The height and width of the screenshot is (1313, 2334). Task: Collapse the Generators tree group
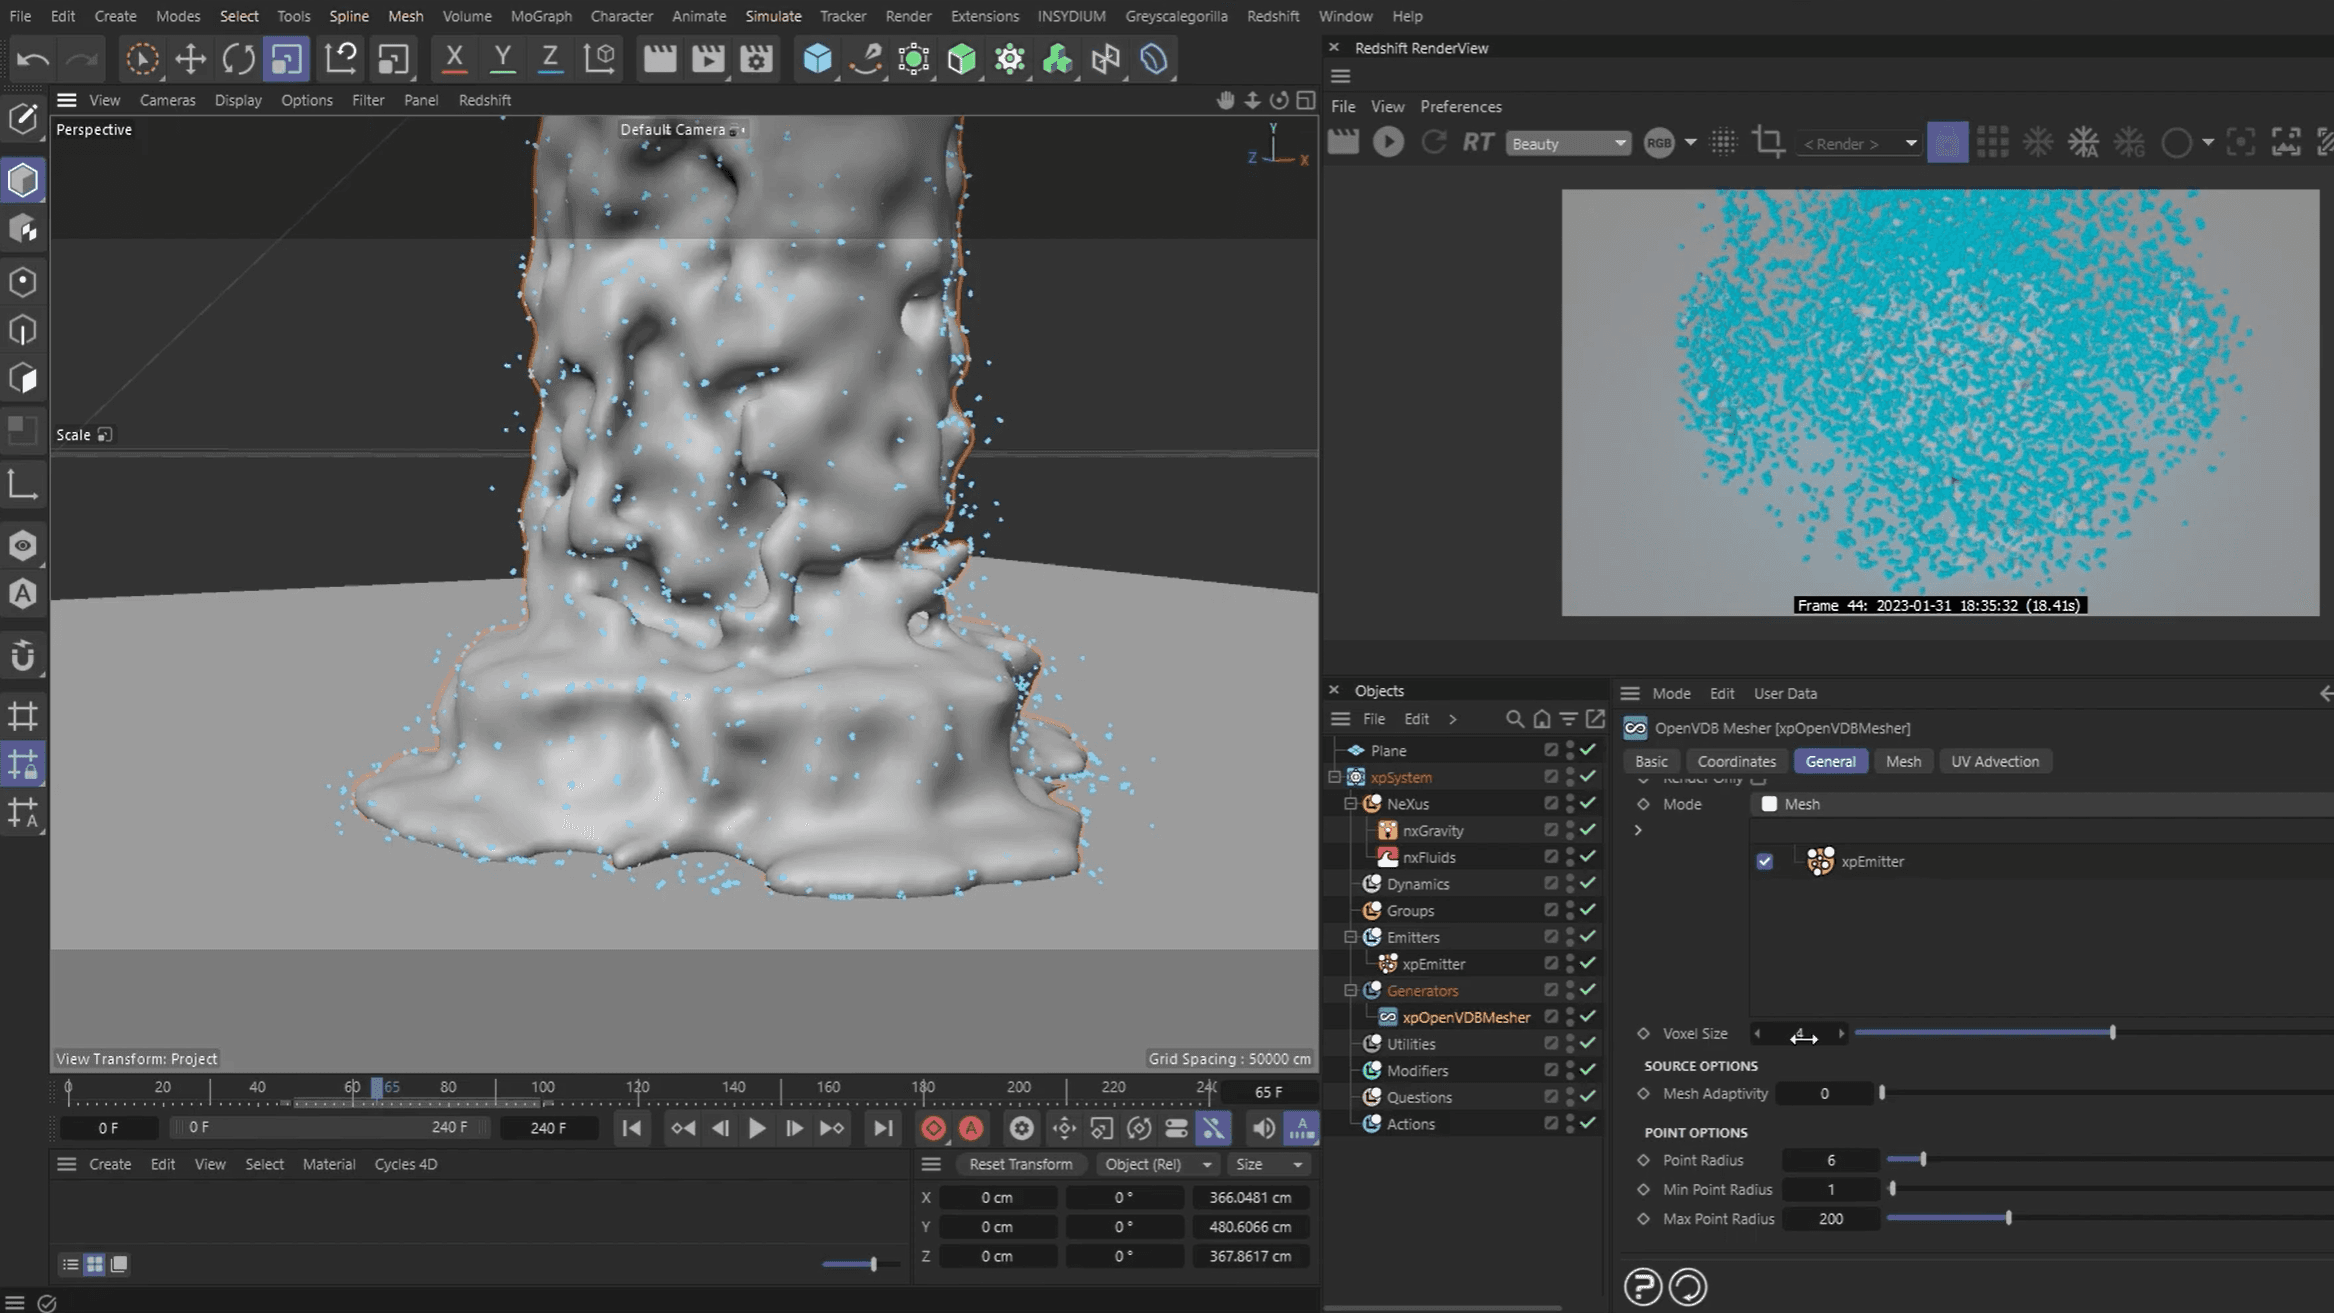(1350, 991)
